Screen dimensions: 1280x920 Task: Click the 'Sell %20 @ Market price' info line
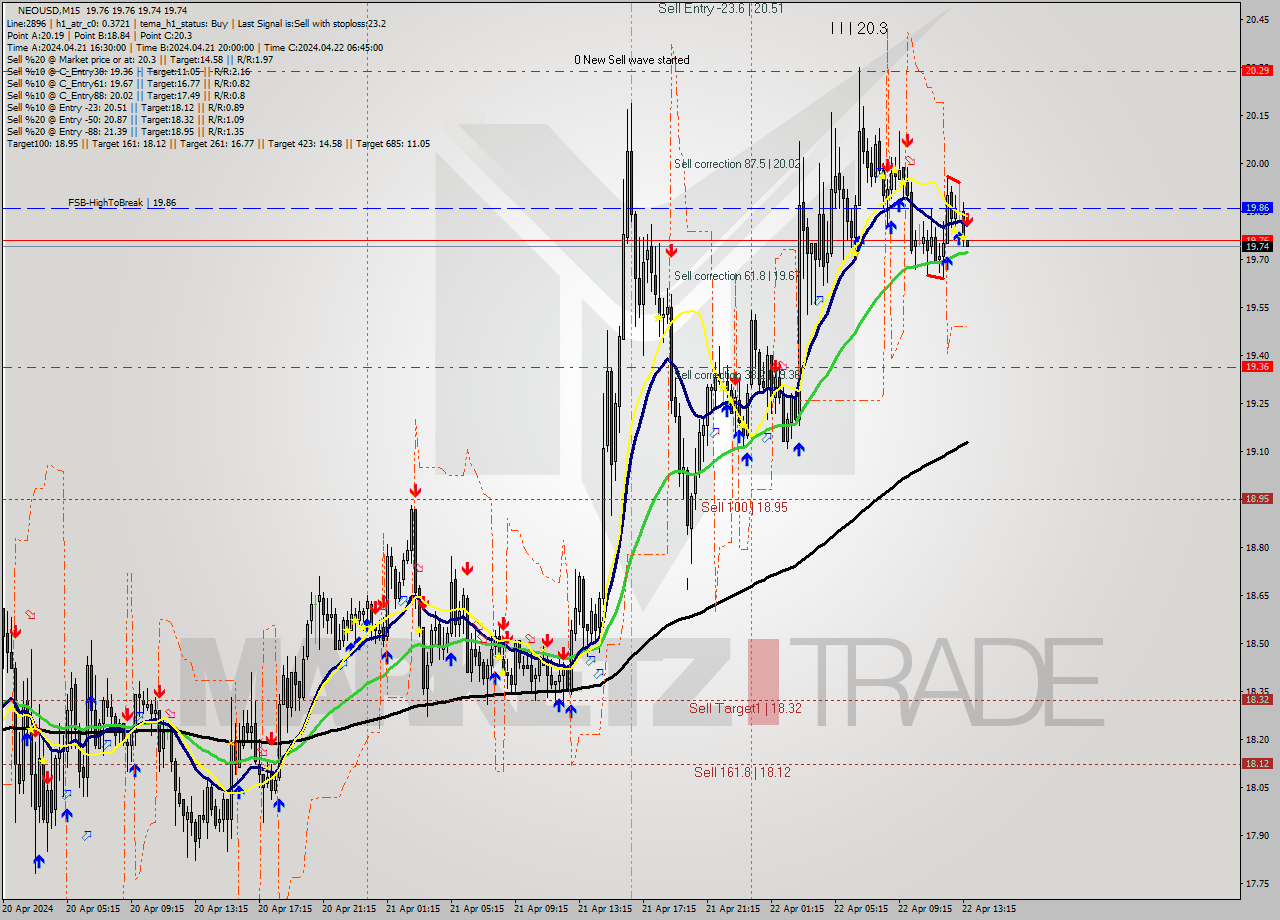pos(140,59)
